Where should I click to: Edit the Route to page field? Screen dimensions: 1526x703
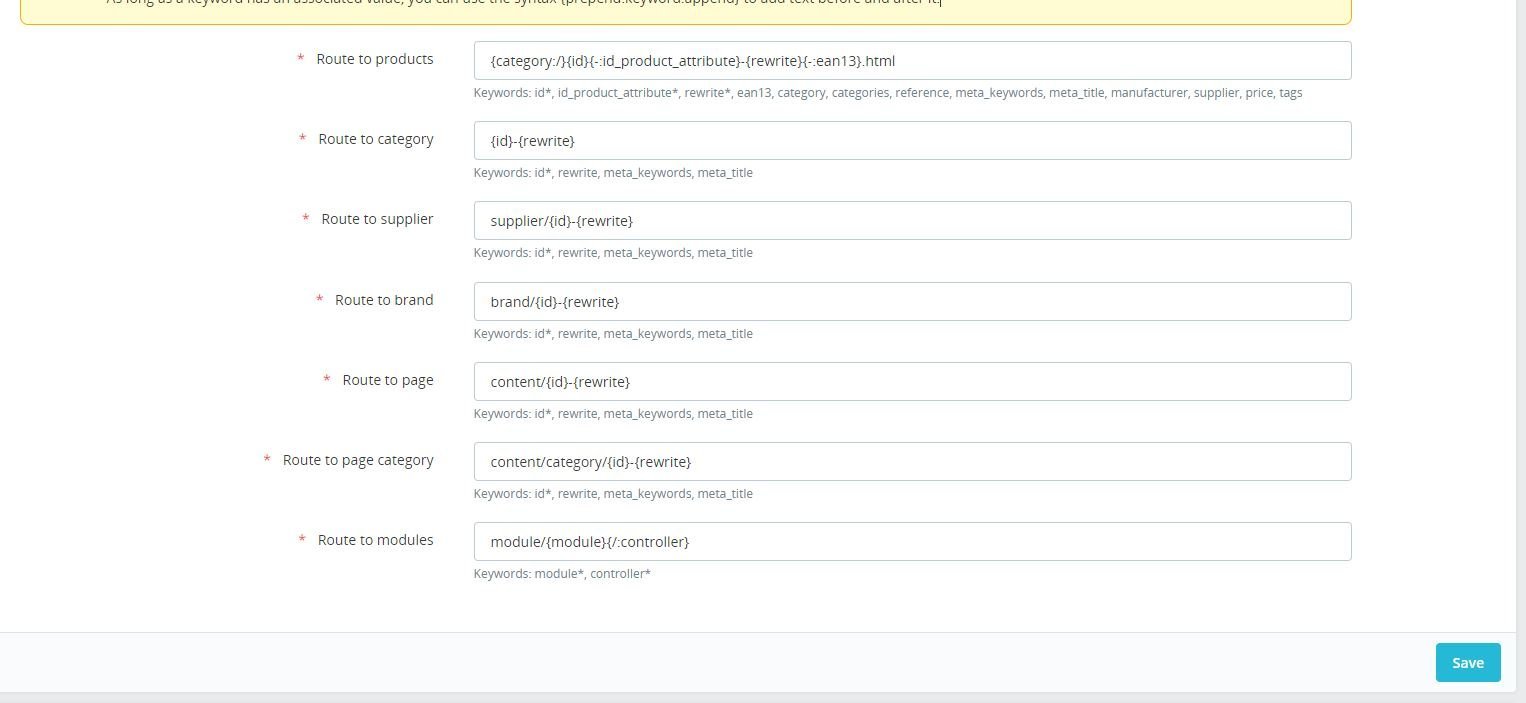coord(912,381)
